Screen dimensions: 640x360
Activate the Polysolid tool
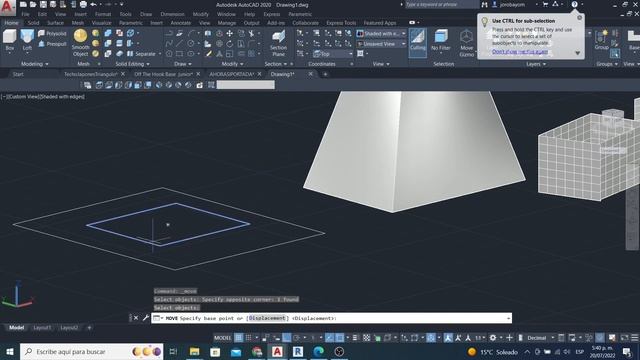point(52,33)
